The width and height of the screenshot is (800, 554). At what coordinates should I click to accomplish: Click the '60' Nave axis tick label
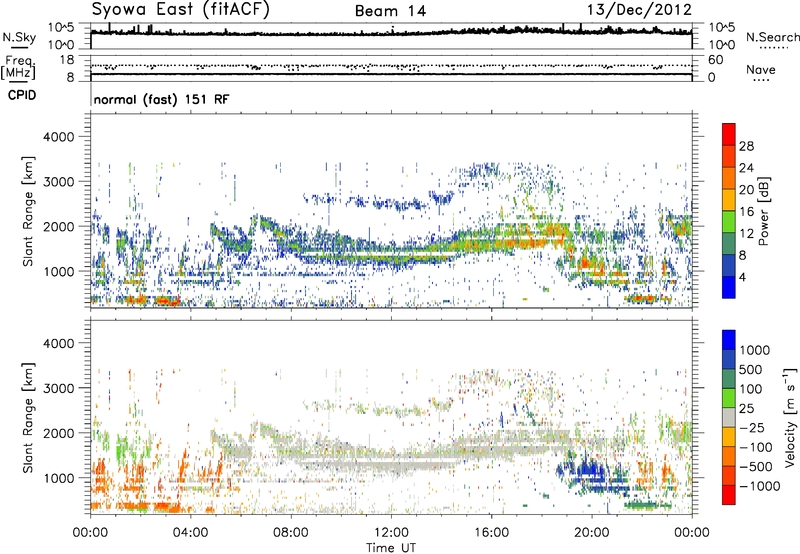coord(716,60)
